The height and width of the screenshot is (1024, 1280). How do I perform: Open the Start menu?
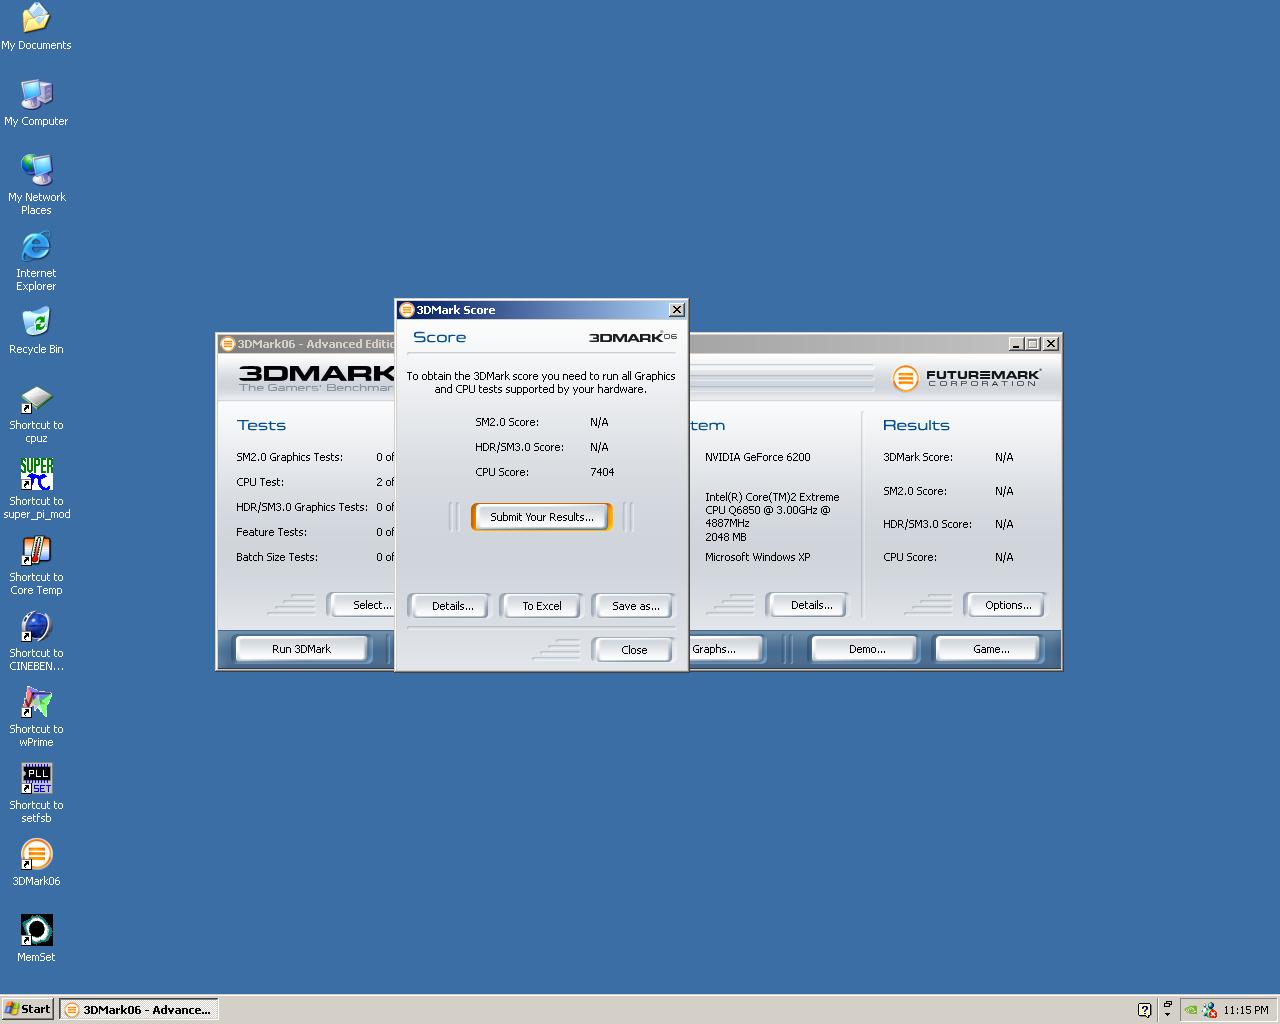coord(27,1009)
